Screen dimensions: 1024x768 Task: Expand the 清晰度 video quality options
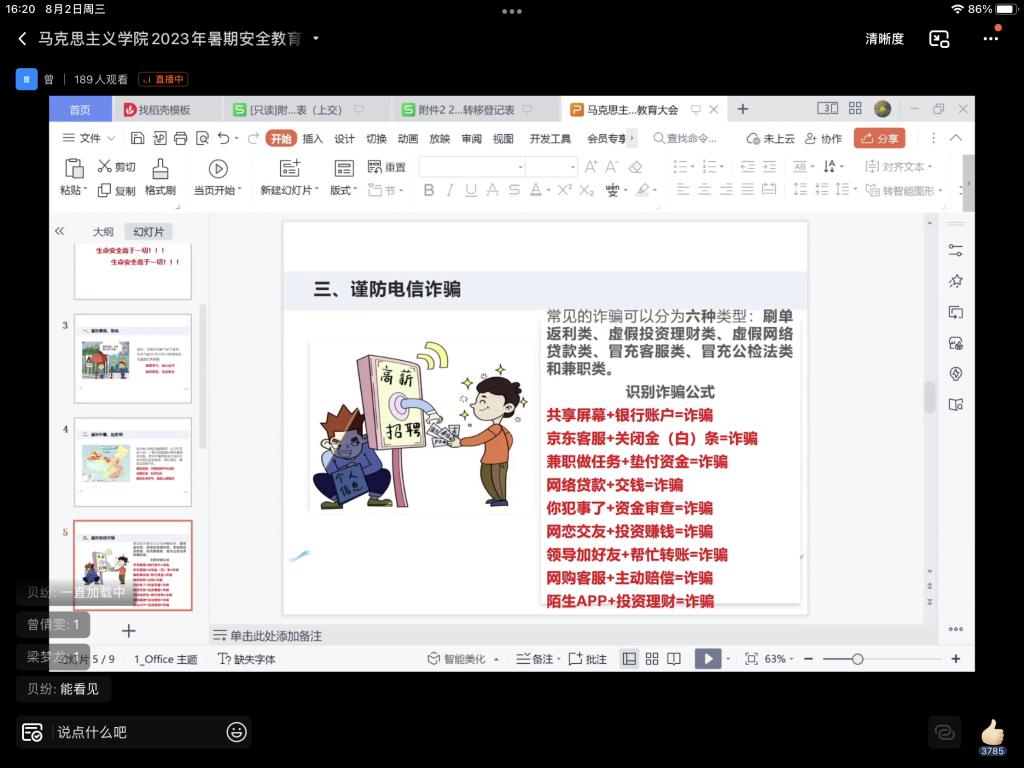coord(884,39)
